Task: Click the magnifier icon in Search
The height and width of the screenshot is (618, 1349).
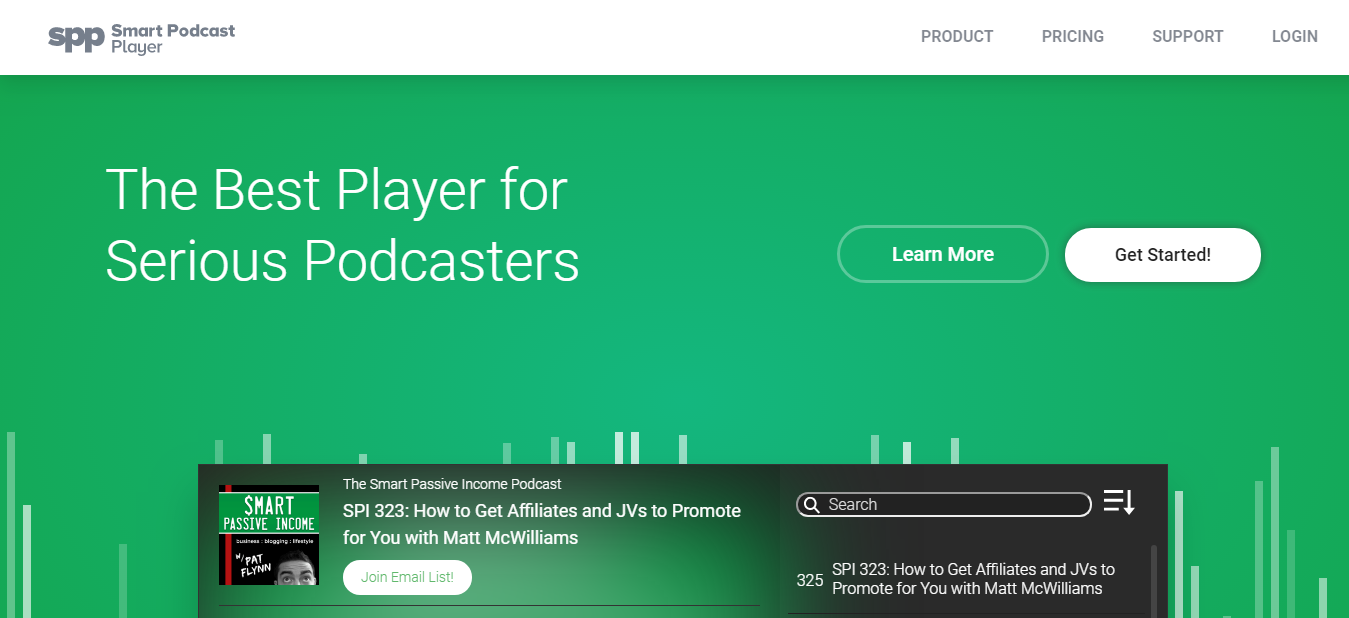Action: (812, 505)
